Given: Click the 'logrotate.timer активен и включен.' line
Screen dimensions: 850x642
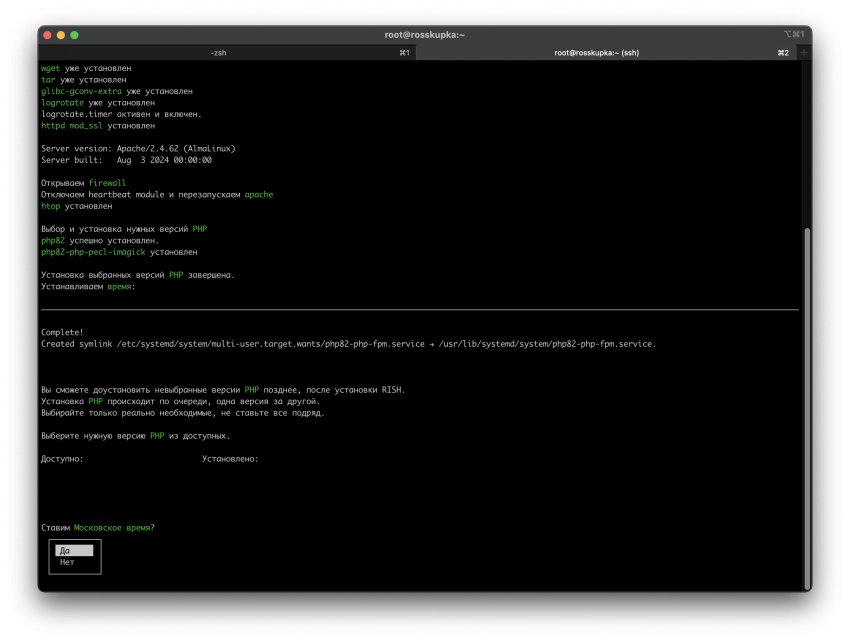Looking at the screenshot, I should click(x=121, y=114).
